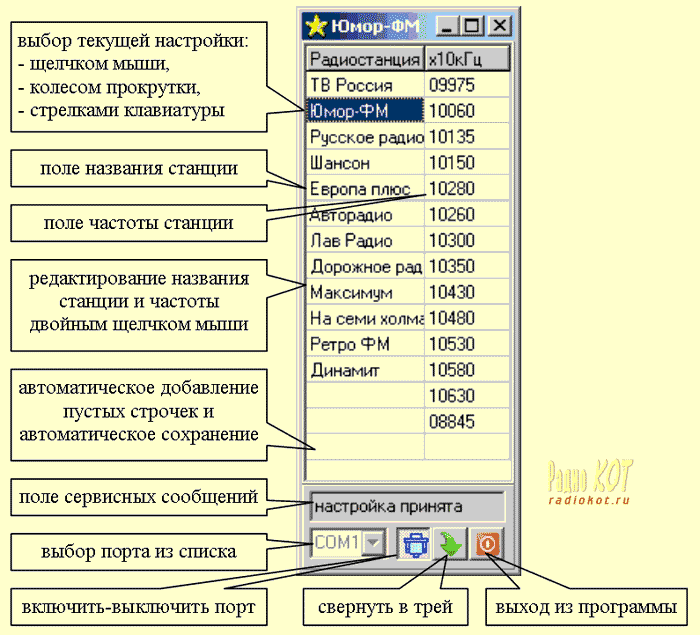Click frequency cell 10530
This screenshot has height=635, width=700.
(x=467, y=344)
